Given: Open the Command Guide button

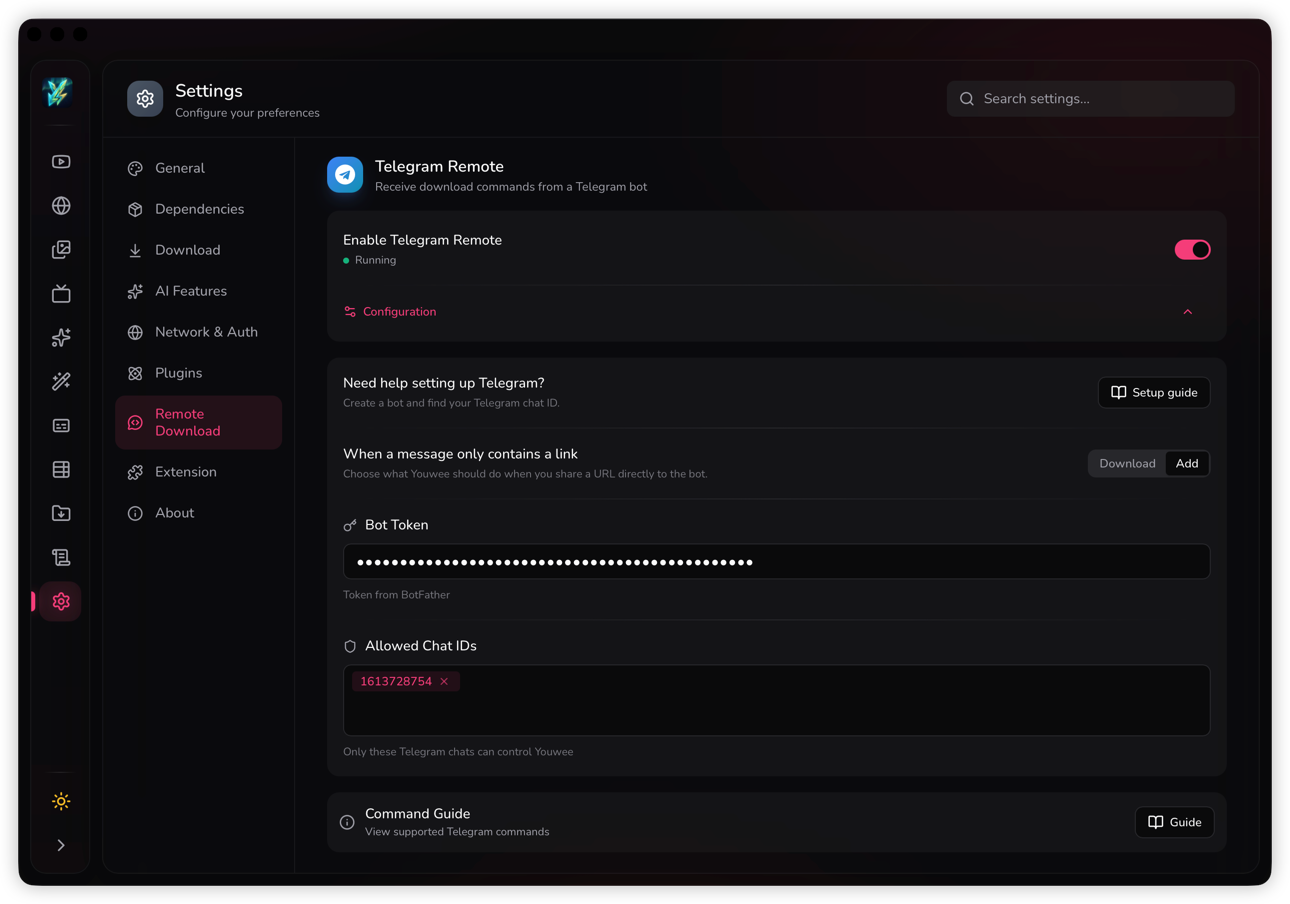Looking at the screenshot, I should tap(1174, 822).
